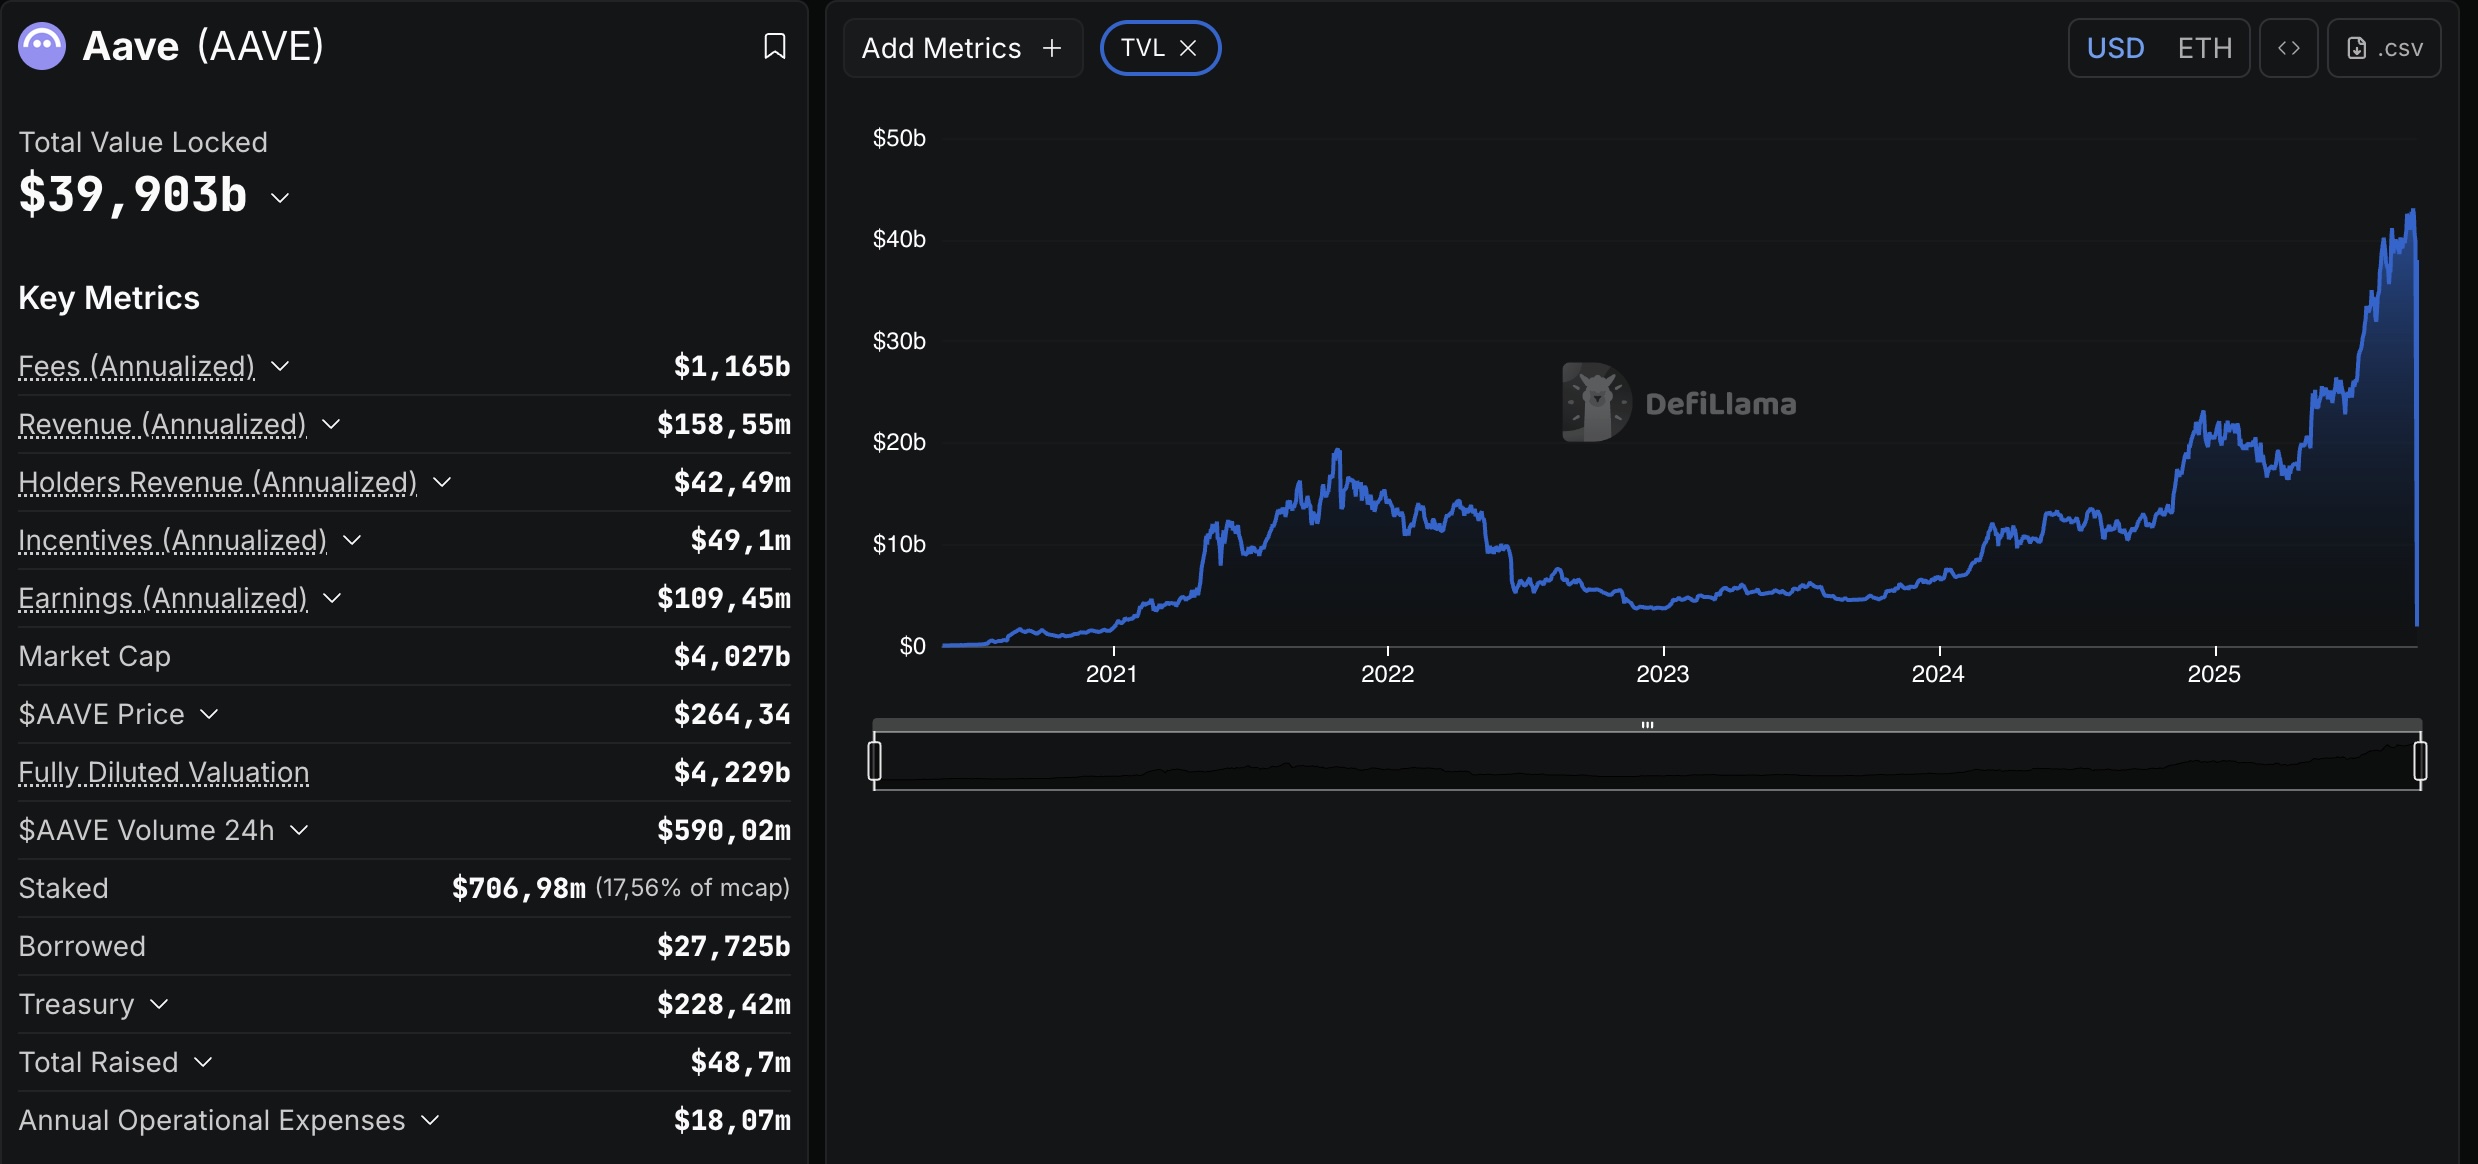Click the embed chart code icon
This screenshot has height=1164, width=2478.
click(x=2288, y=48)
